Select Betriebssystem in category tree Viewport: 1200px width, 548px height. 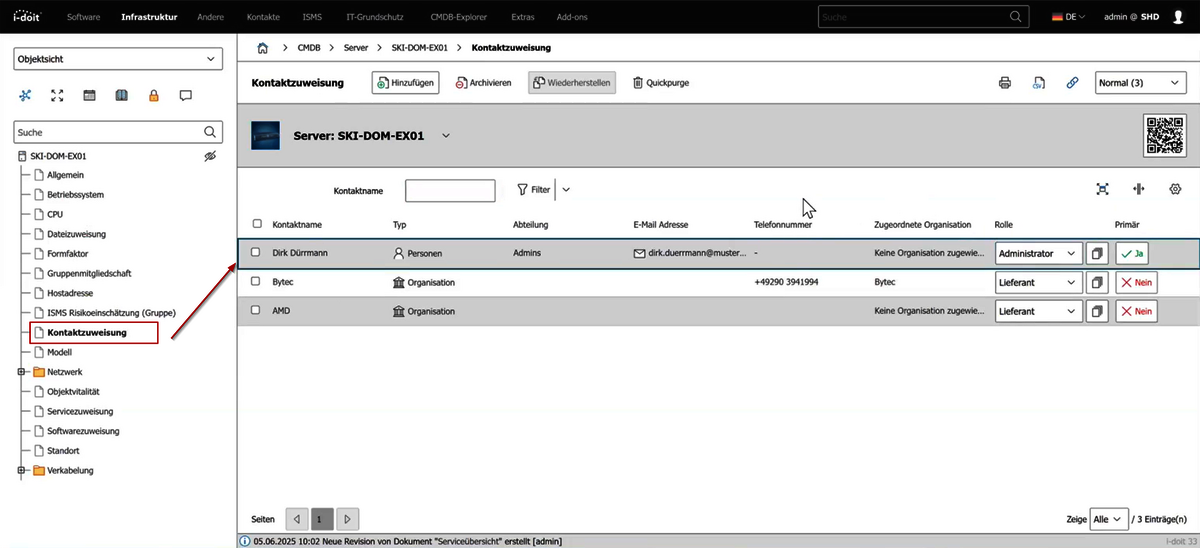coord(76,195)
